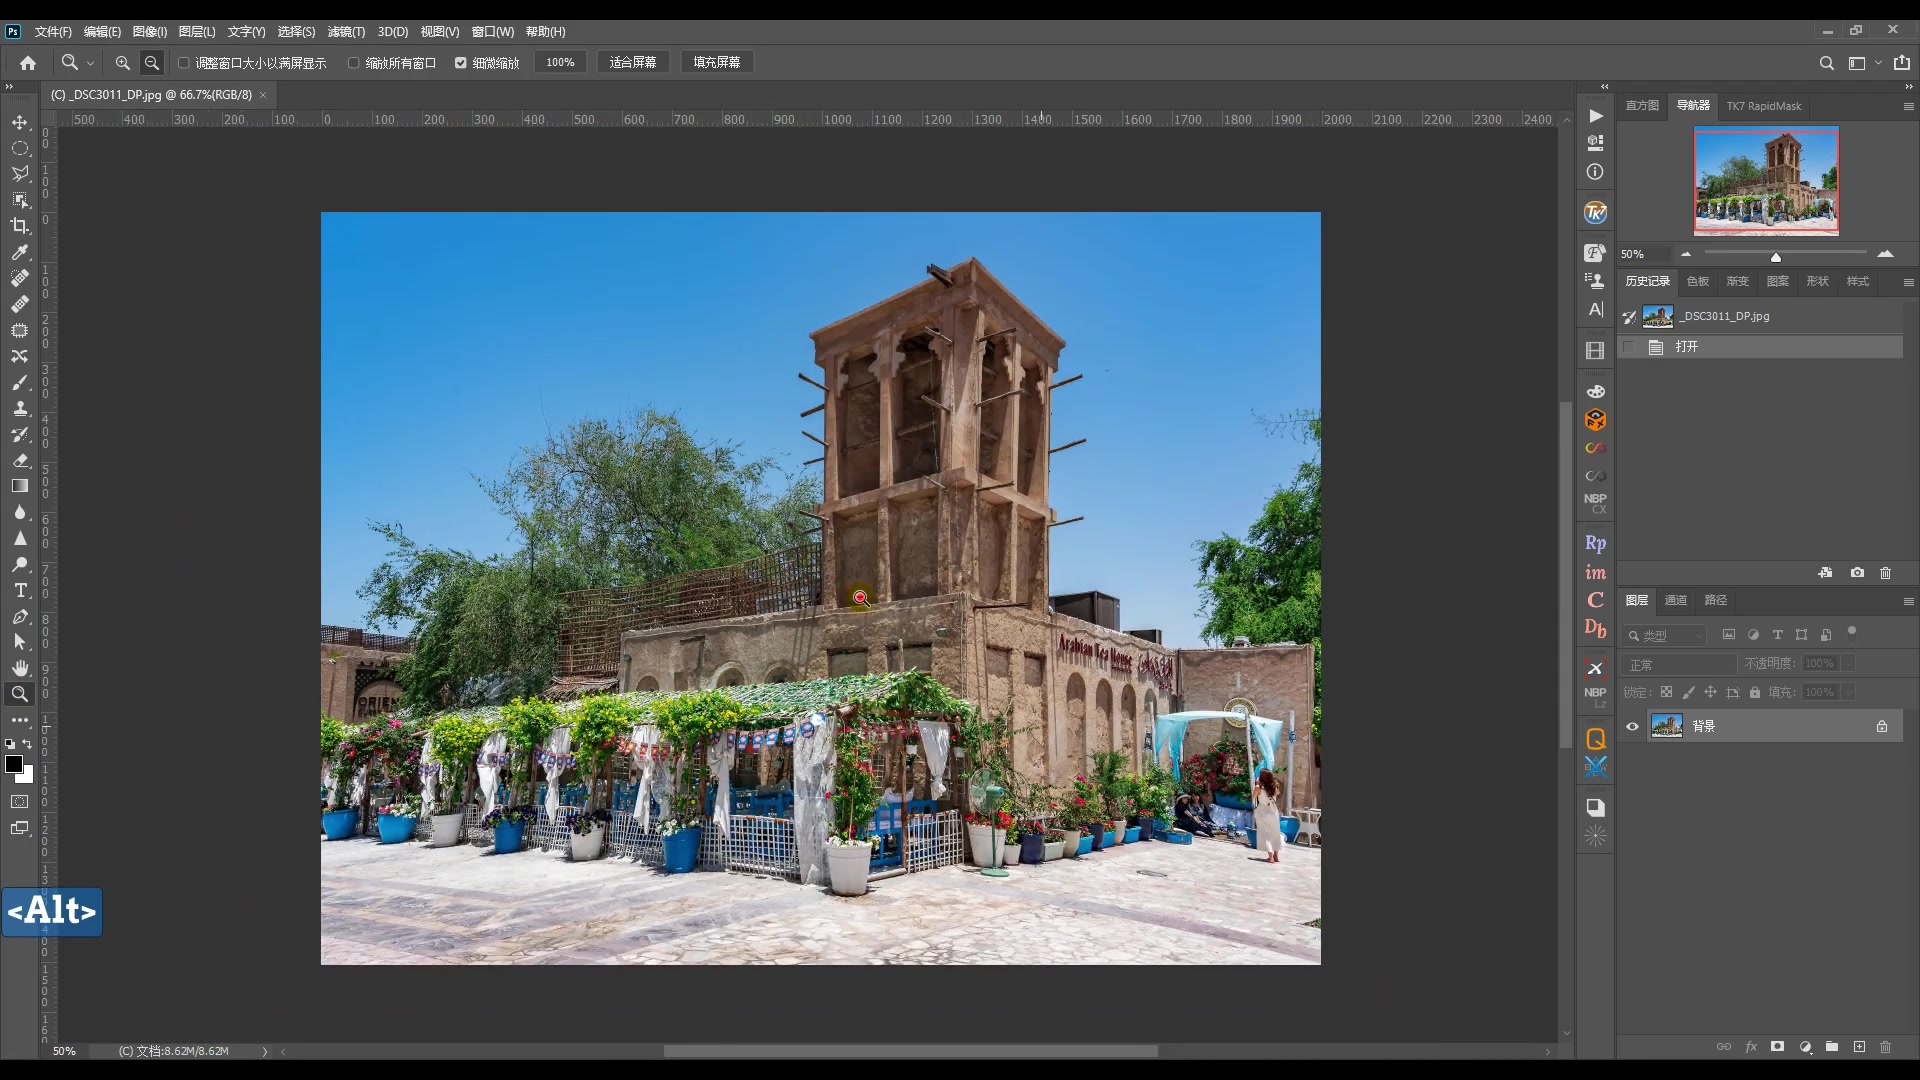Open the layer filter 类型 dropdown
The height and width of the screenshot is (1080, 1920).
1666,636
